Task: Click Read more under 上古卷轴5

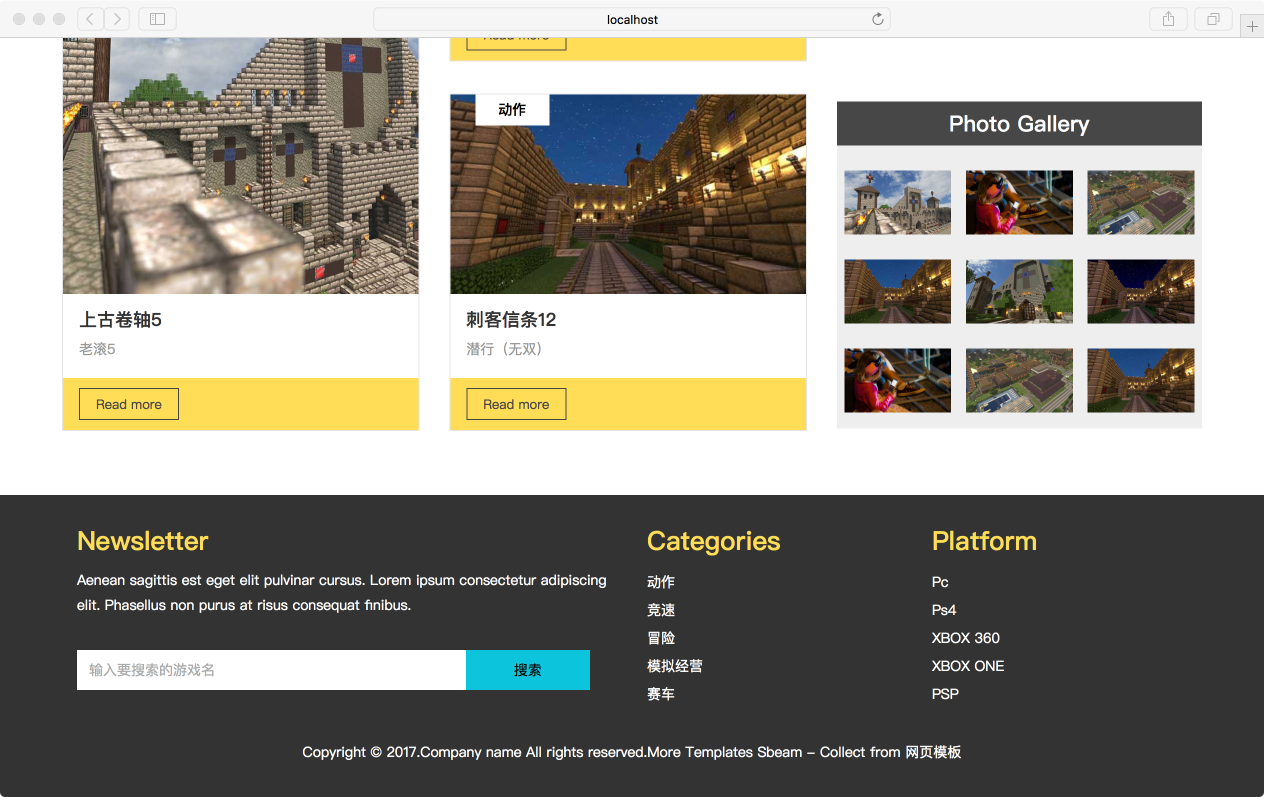Action: [129, 404]
